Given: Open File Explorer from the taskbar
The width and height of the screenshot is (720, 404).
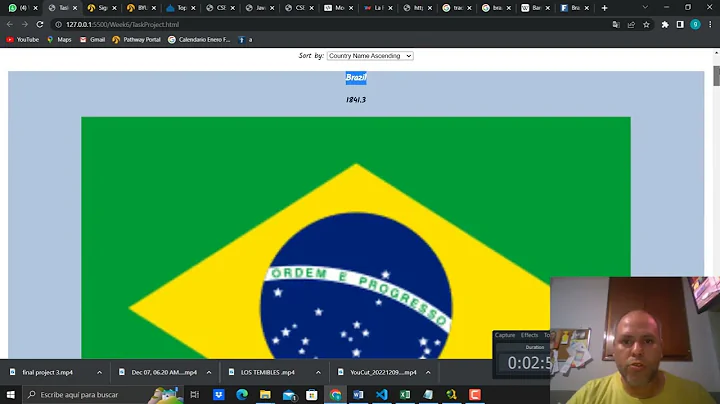Looking at the screenshot, I should pos(265,395).
